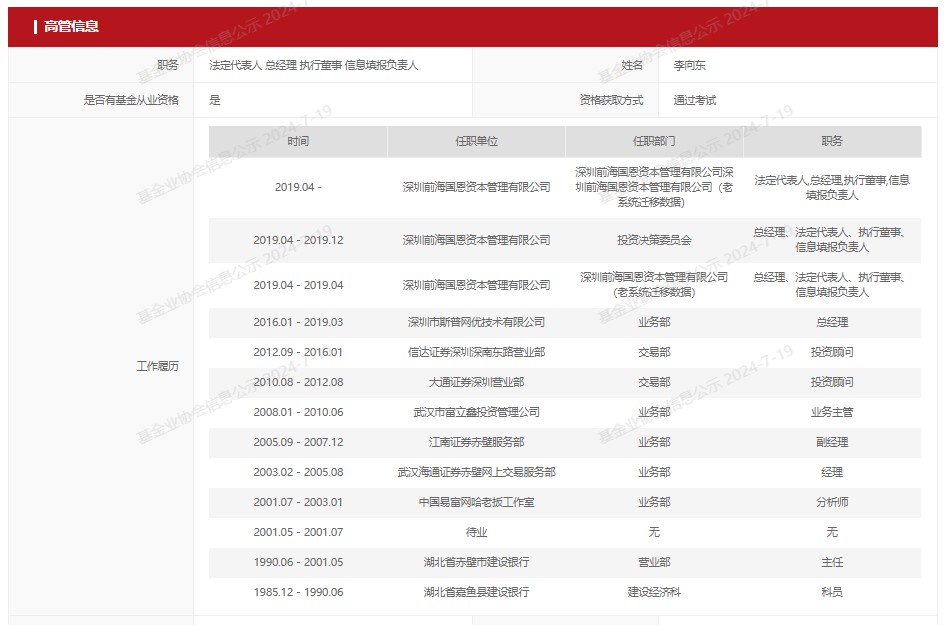Click 武汉海通证券赤壁网上交易服务部 employer cell
The width and height of the screenshot is (945, 625).
click(x=476, y=472)
